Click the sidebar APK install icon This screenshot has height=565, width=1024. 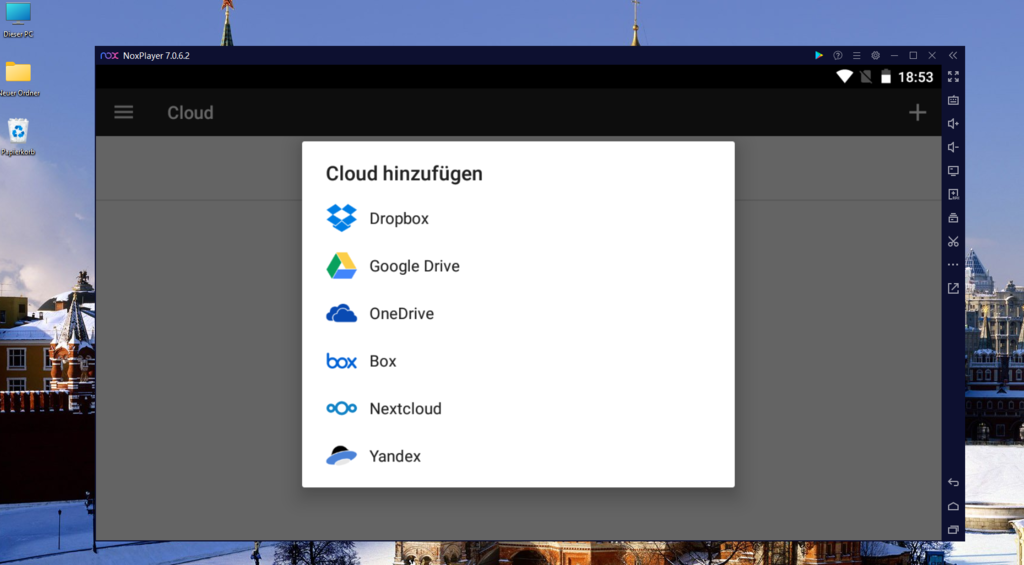(953, 194)
